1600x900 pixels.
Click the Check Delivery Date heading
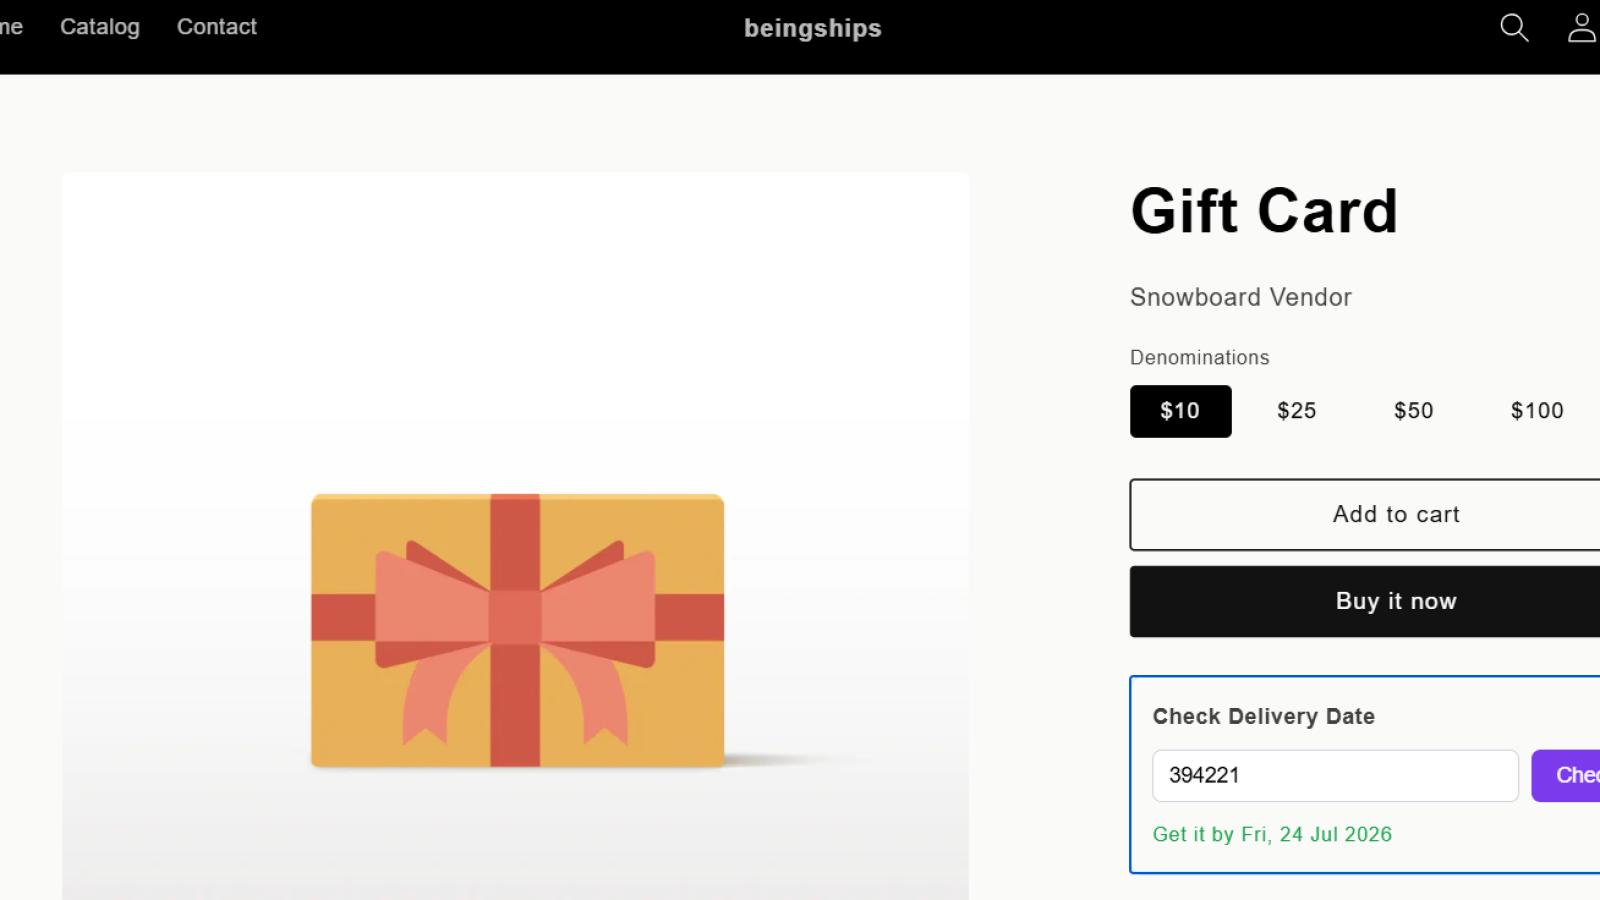click(x=1263, y=716)
